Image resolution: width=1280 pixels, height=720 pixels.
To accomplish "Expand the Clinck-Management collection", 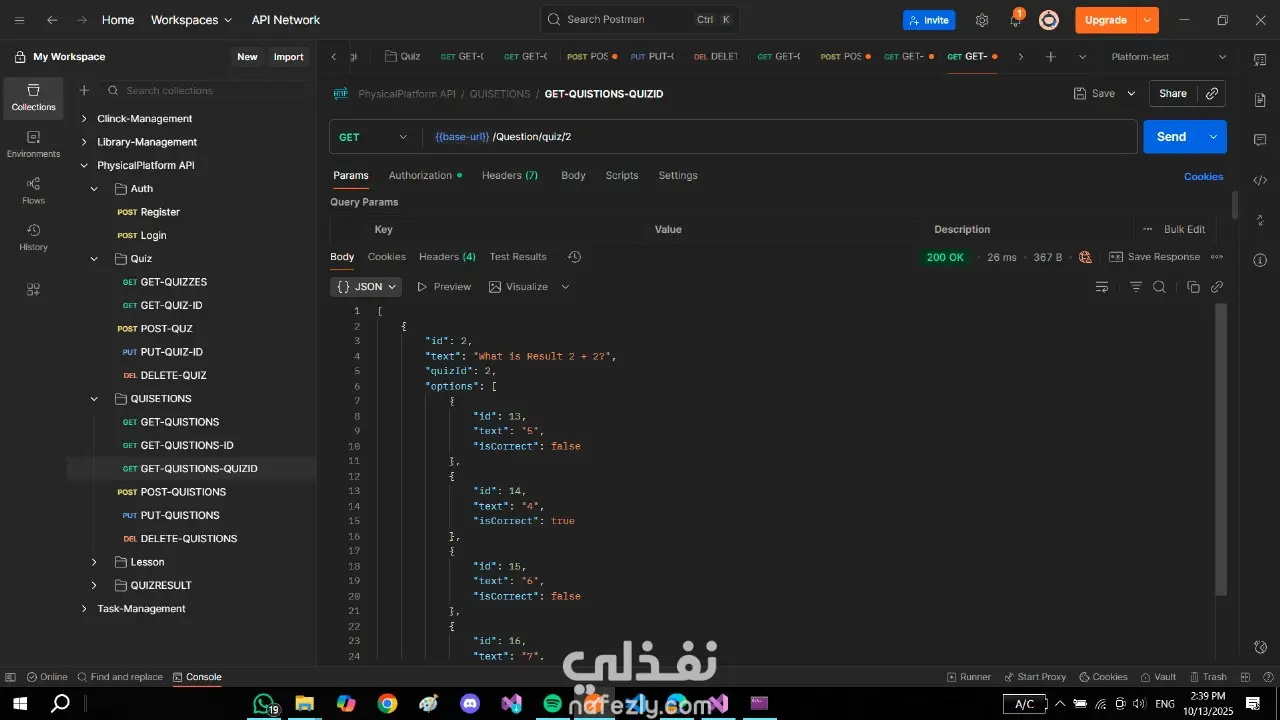I will pyautogui.click(x=84, y=119).
